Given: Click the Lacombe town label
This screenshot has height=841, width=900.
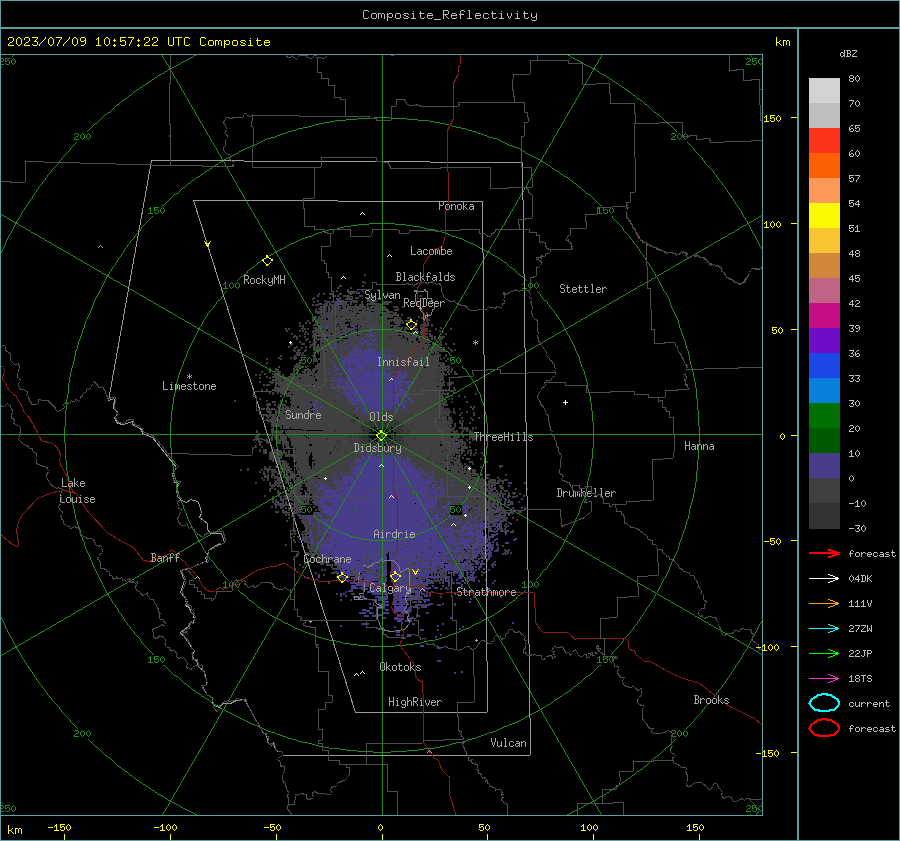Looking at the screenshot, I should pos(430,251).
